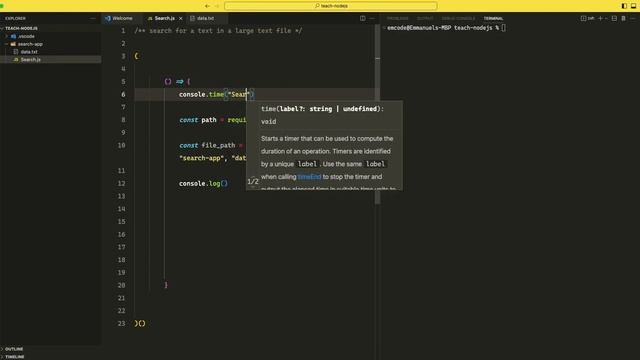Click console.log on line 12
This screenshot has width=640, height=360.
coord(203,184)
